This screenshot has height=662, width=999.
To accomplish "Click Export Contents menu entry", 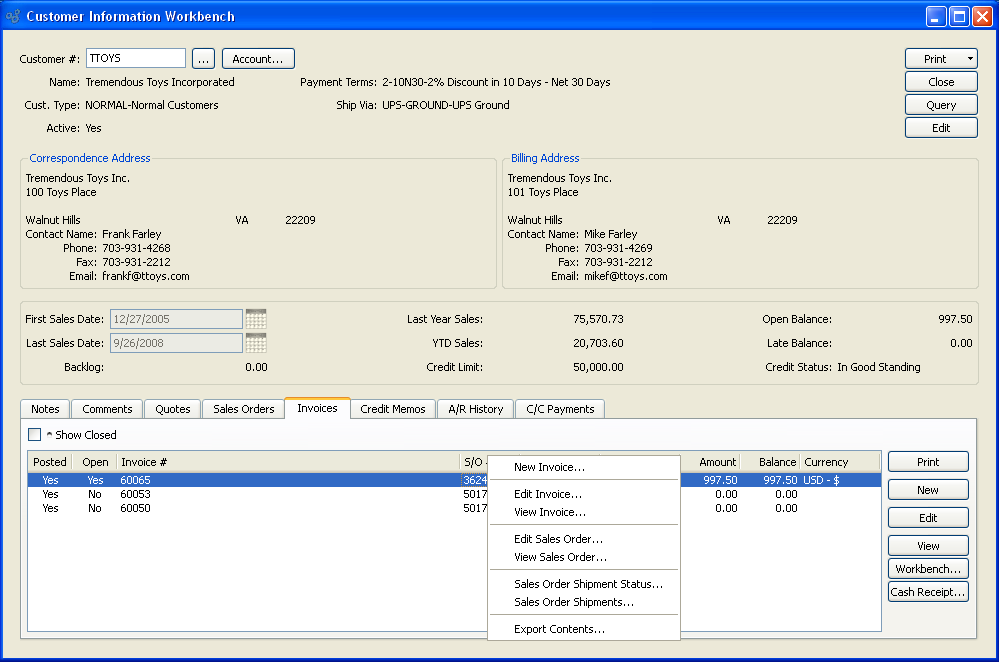I will click(x=559, y=629).
